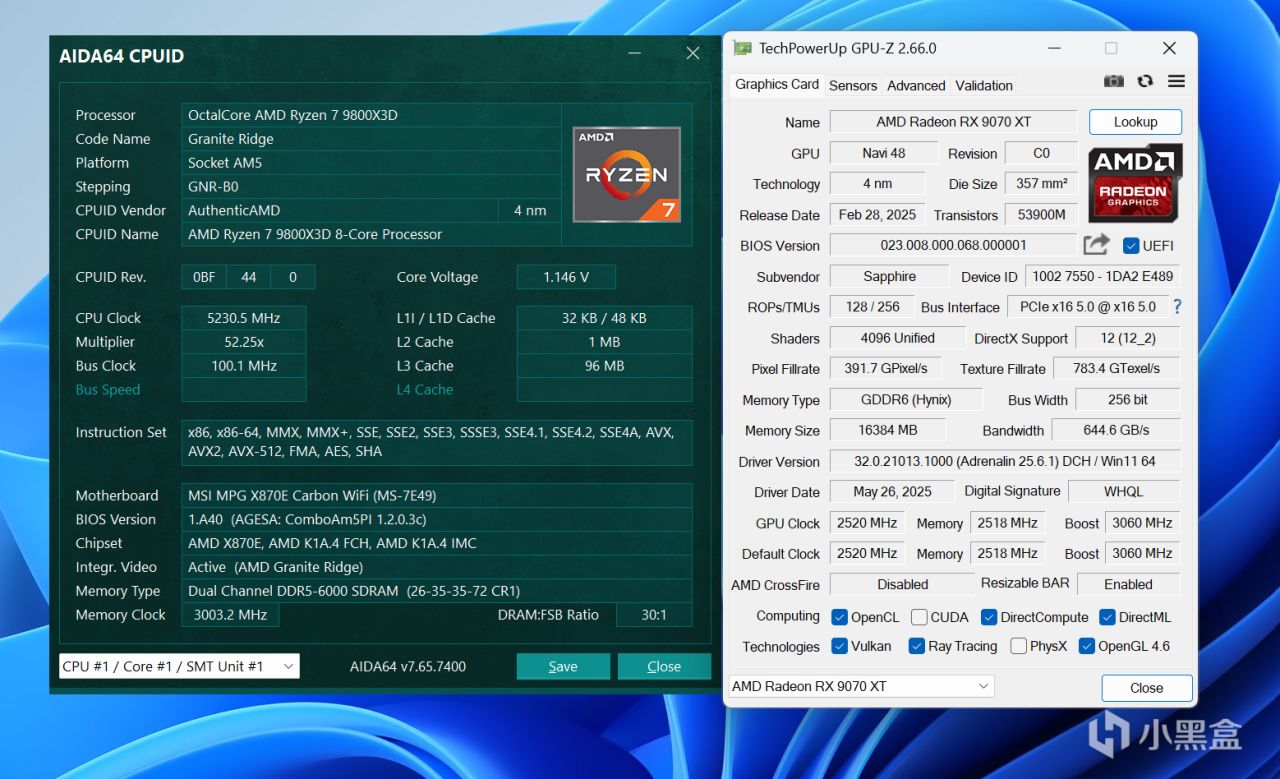The width and height of the screenshot is (1280, 779).
Task: Open the CPU core selection dropdown
Action: [x=179, y=666]
